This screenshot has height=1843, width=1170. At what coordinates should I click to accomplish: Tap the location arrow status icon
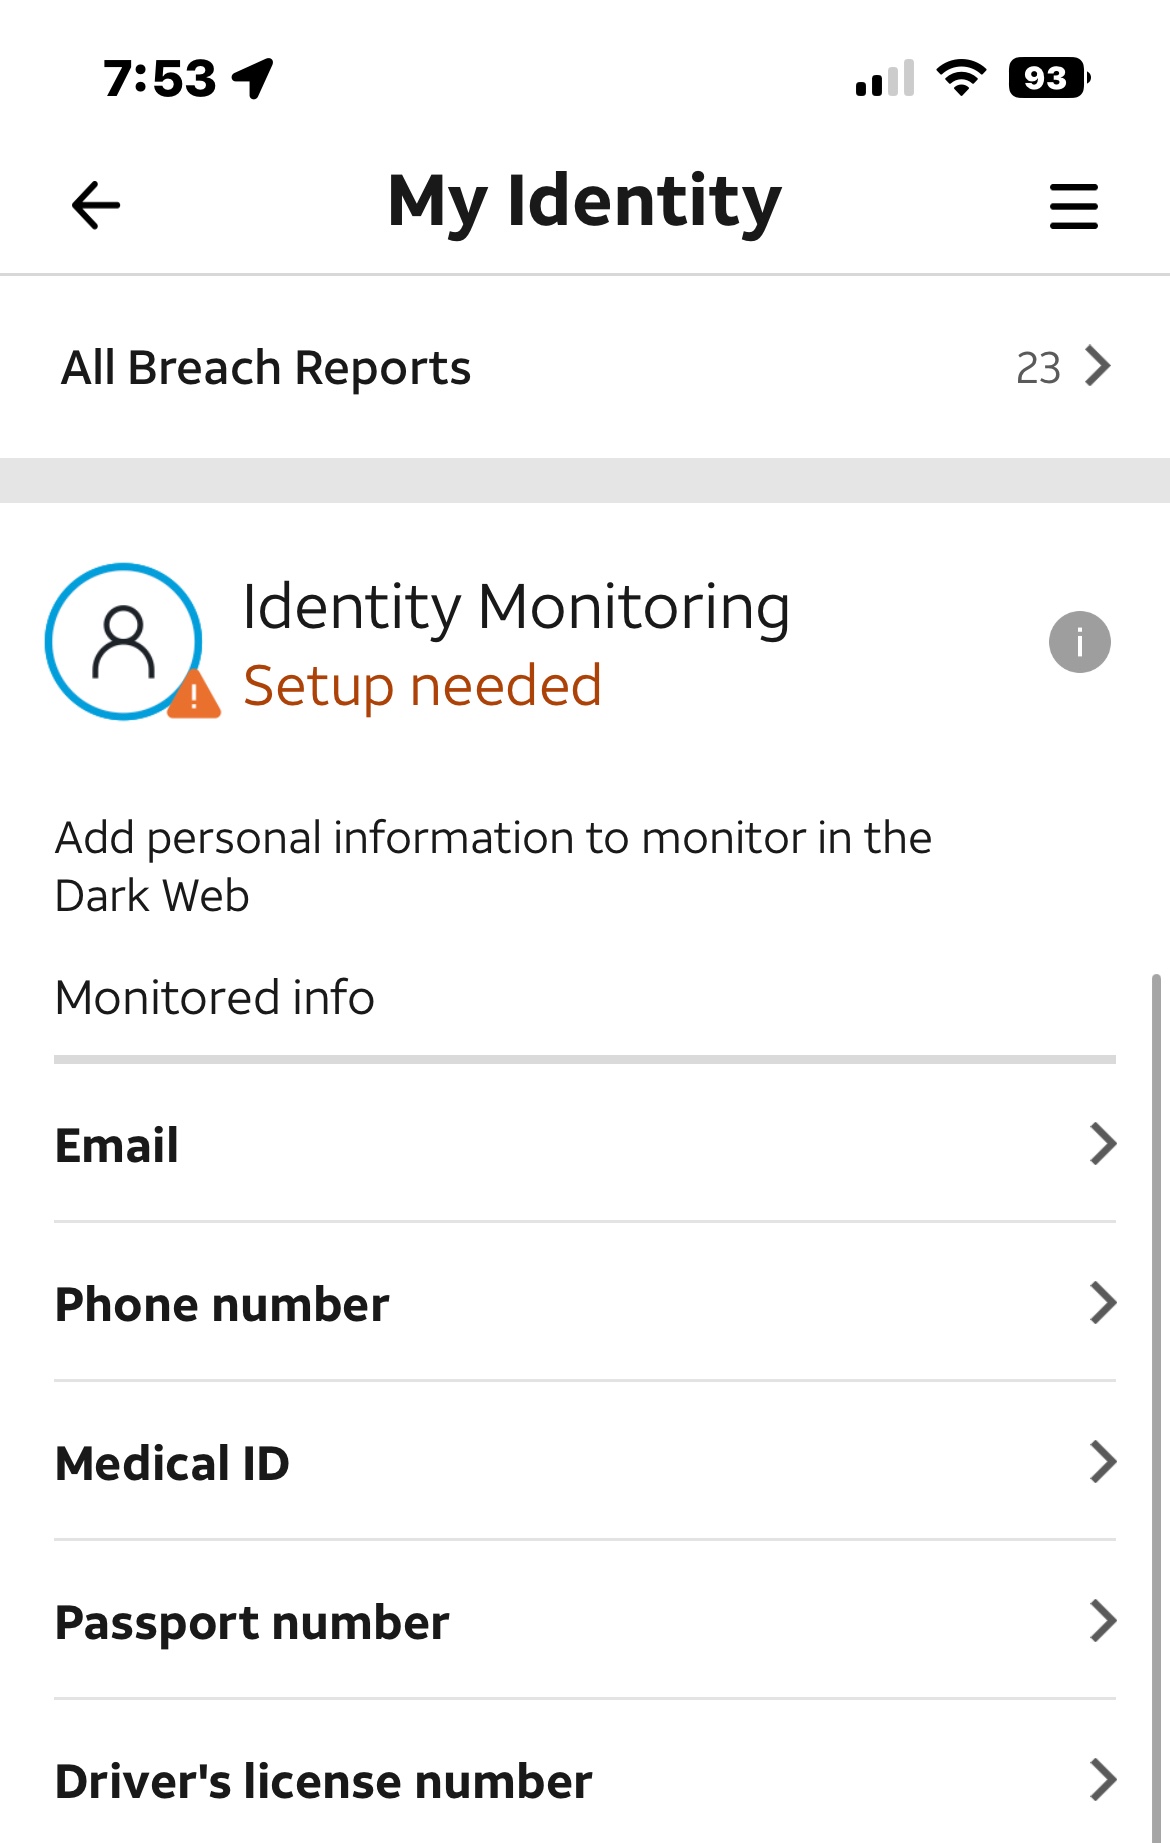253,78
